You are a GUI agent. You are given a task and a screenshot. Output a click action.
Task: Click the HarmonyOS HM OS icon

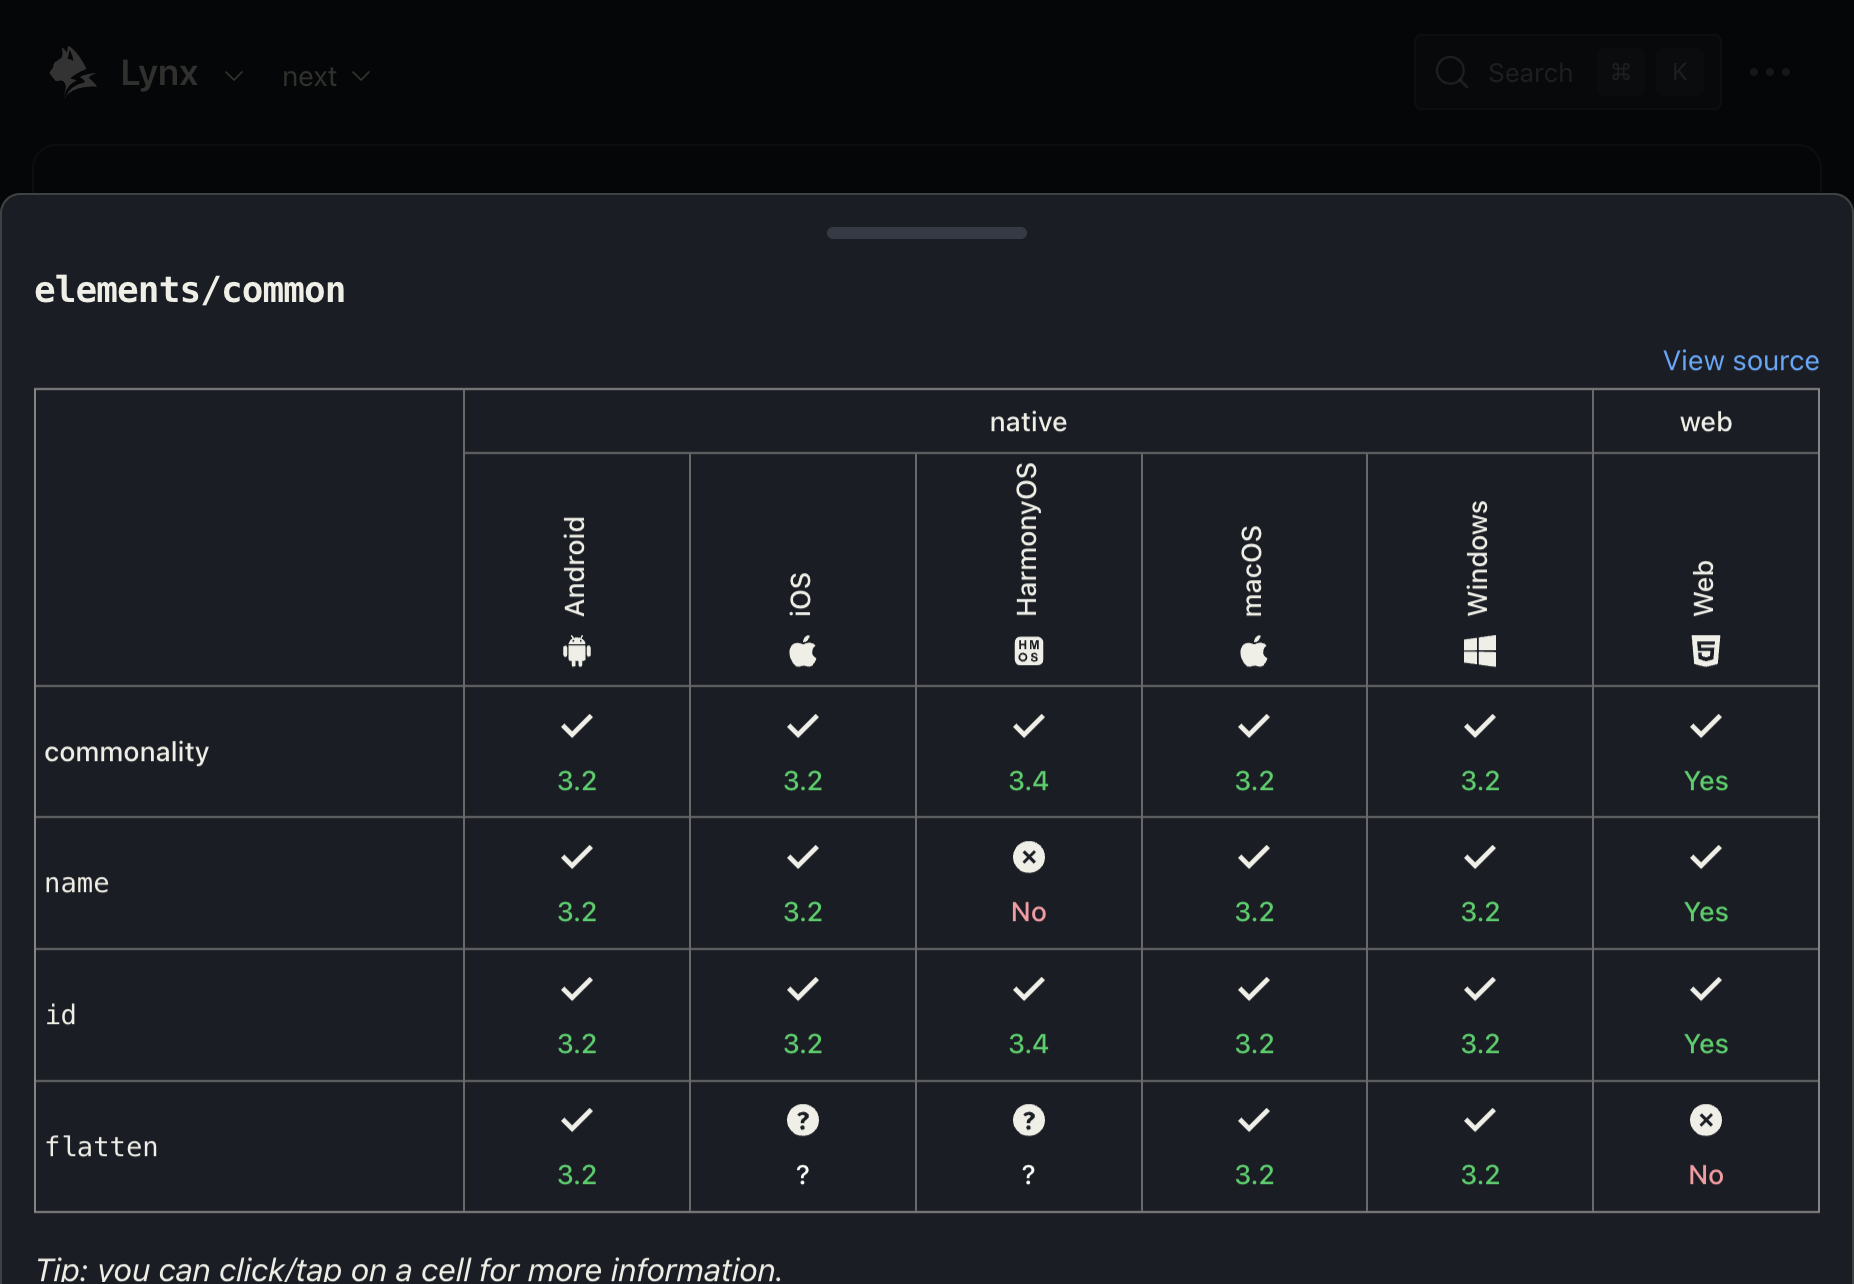1028,651
